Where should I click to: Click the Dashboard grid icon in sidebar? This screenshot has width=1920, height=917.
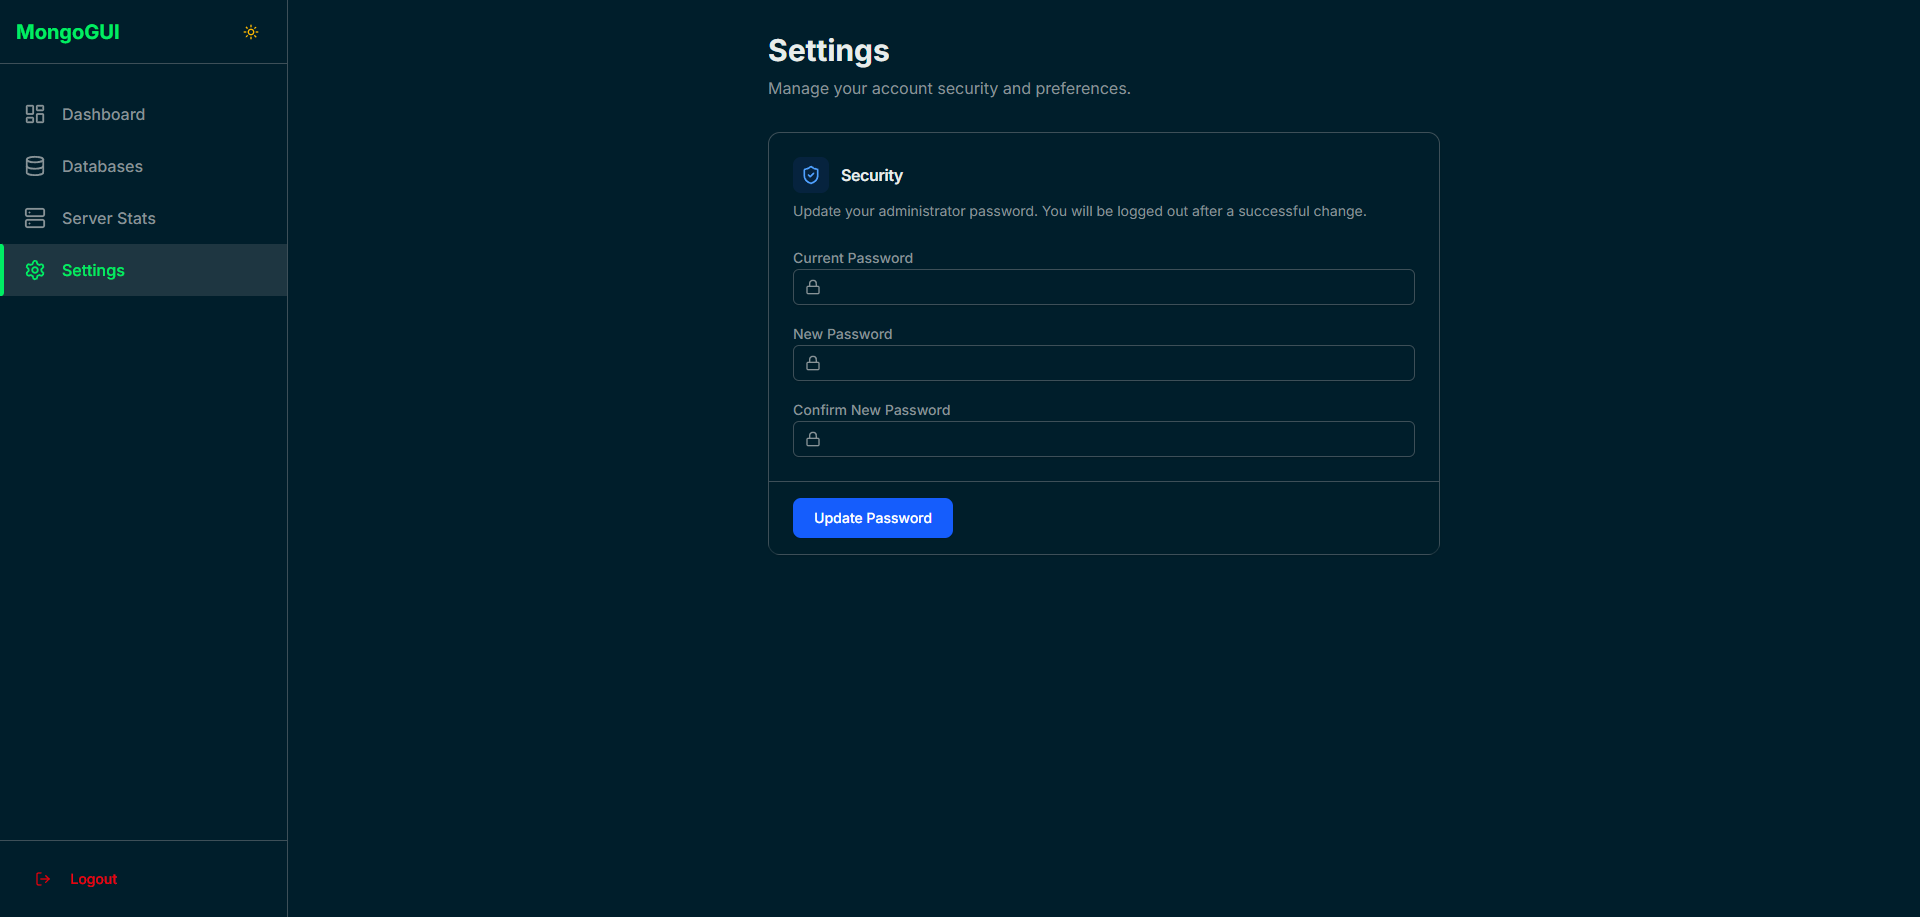(35, 114)
